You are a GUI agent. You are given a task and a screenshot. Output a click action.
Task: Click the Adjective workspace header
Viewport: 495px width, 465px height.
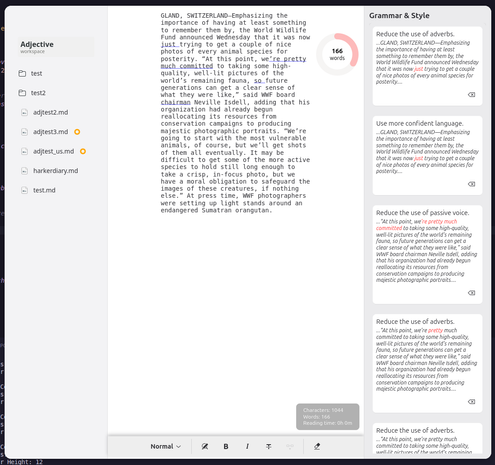tap(56, 47)
